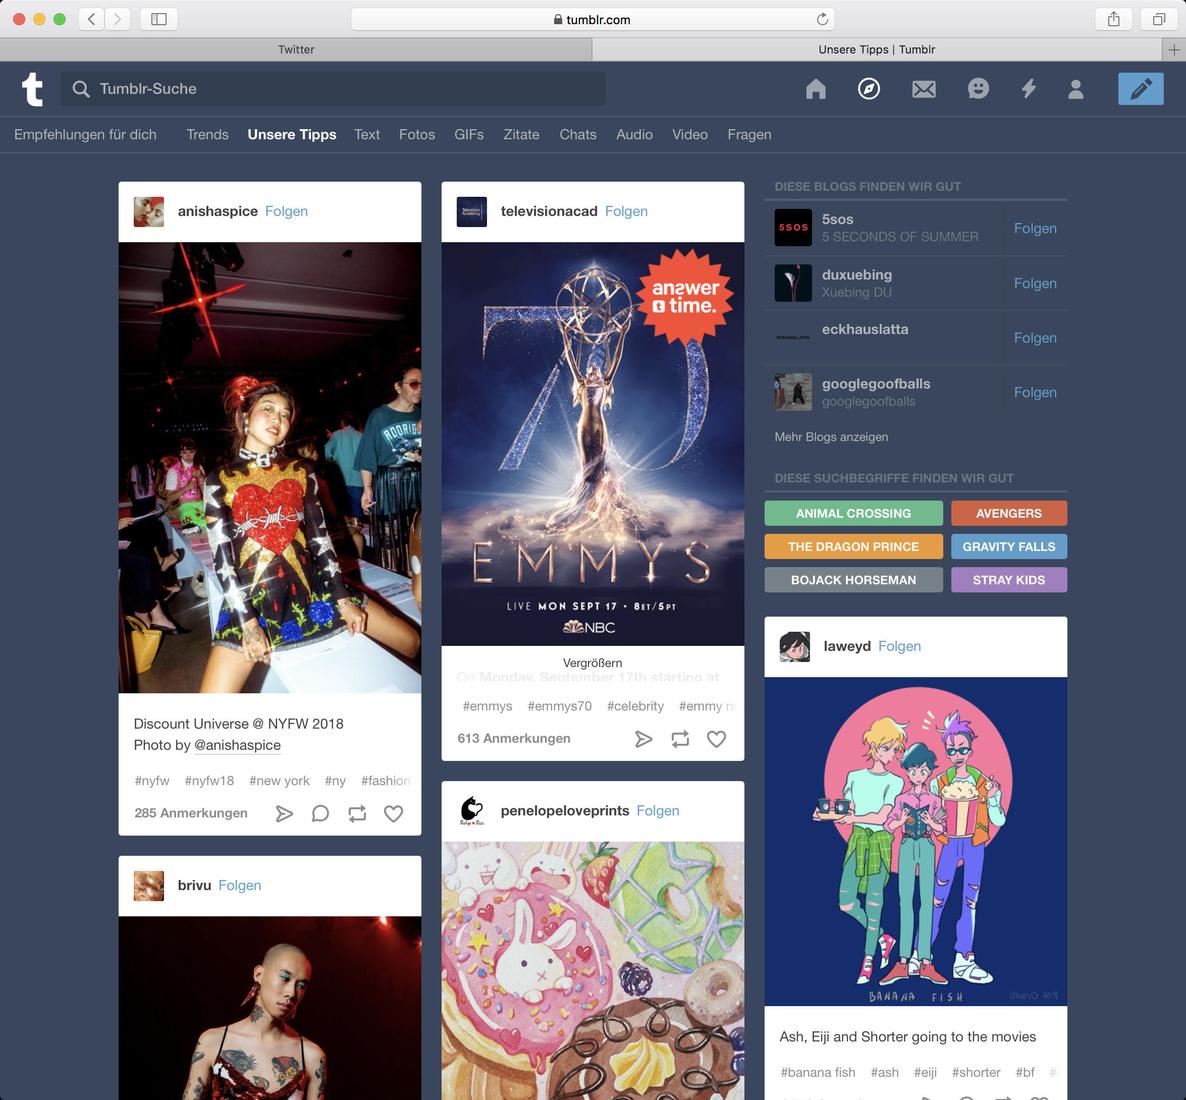Click the search magnifier icon
The height and width of the screenshot is (1100, 1186).
[81, 89]
